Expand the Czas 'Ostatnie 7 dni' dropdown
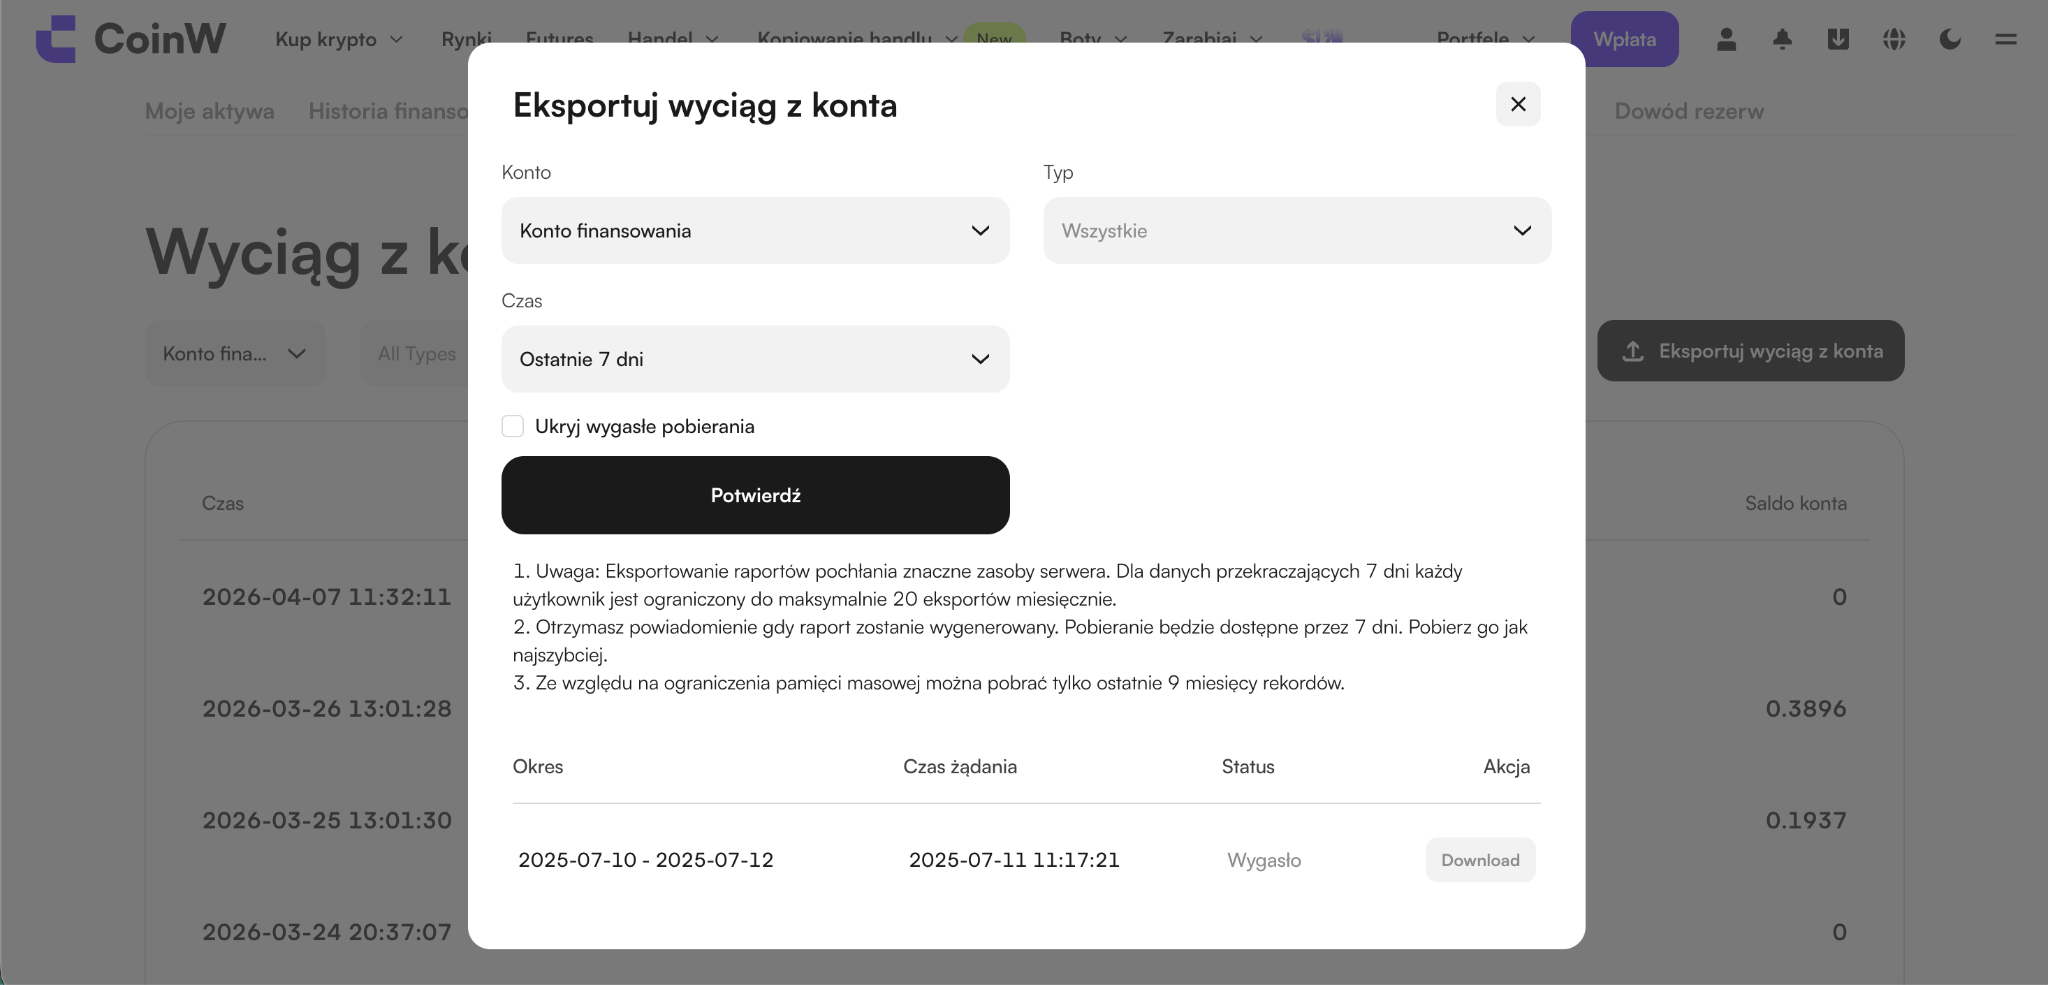 pyautogui.click(x=755, y=359)
